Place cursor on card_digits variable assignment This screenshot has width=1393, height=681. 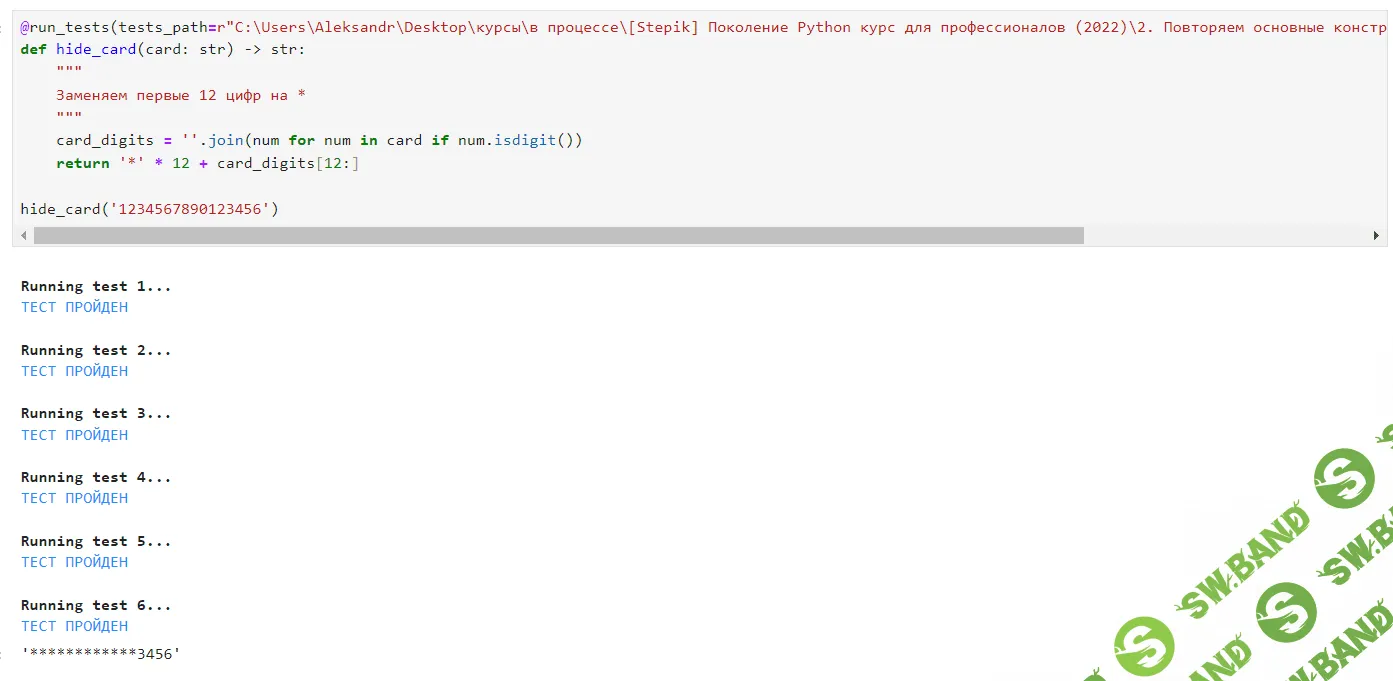point(105,140)
